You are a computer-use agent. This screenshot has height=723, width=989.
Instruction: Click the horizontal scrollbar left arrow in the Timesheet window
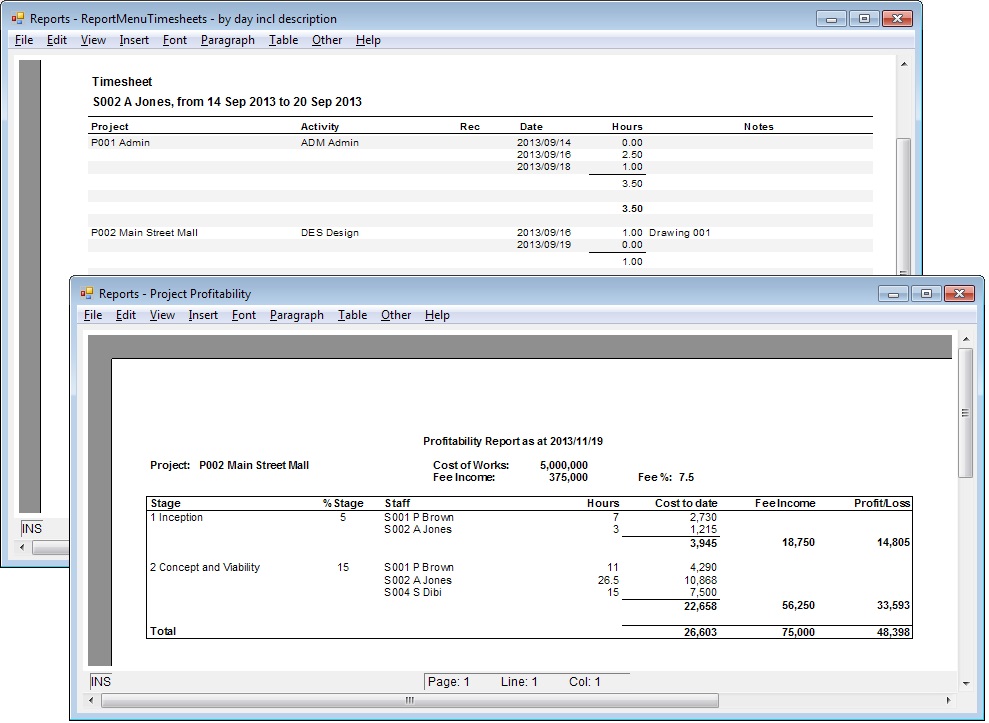(x=24, y=547)
